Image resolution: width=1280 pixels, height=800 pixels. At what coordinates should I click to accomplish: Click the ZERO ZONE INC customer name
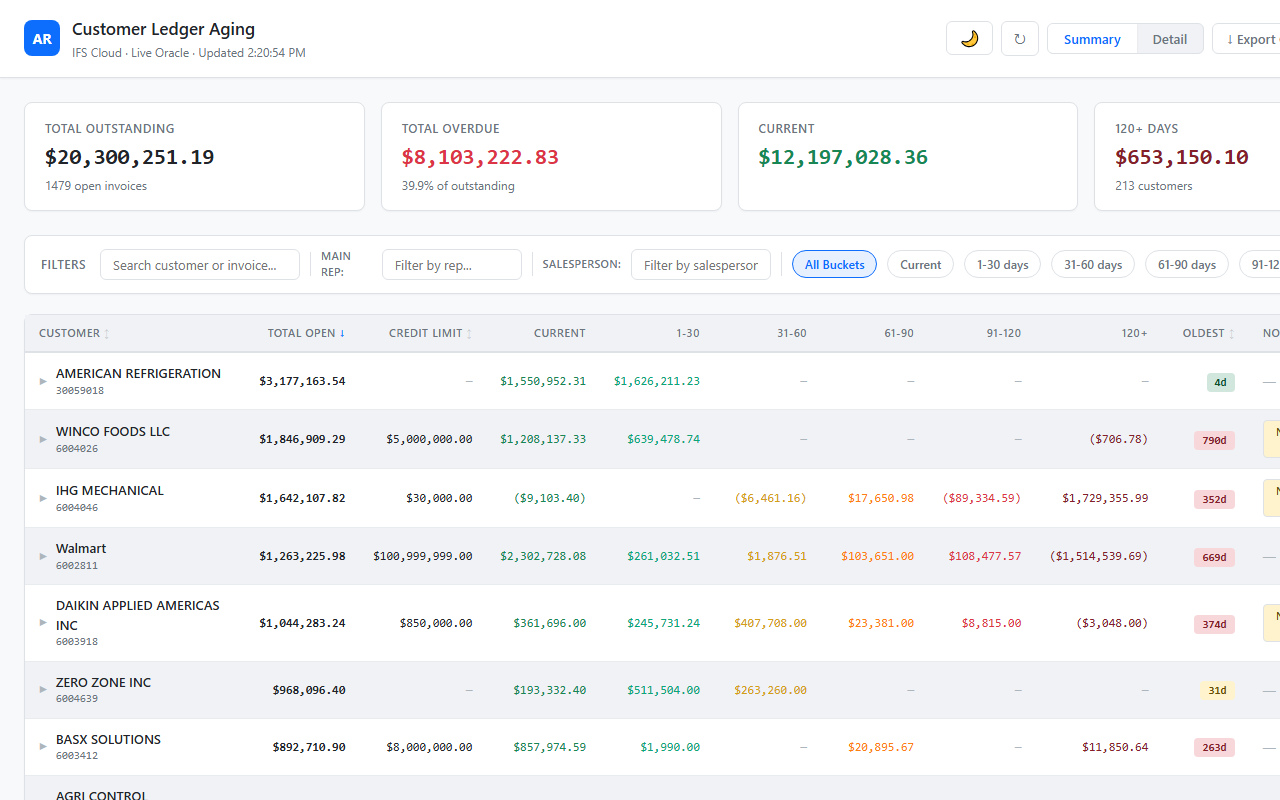[103, 682]
